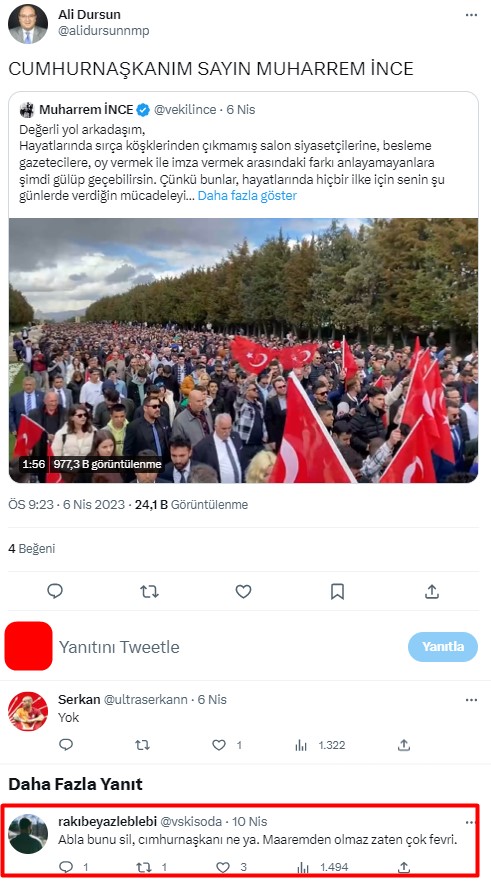
Task: Like Serkan's reply "Yok"
Action: [x=219, y=745]
